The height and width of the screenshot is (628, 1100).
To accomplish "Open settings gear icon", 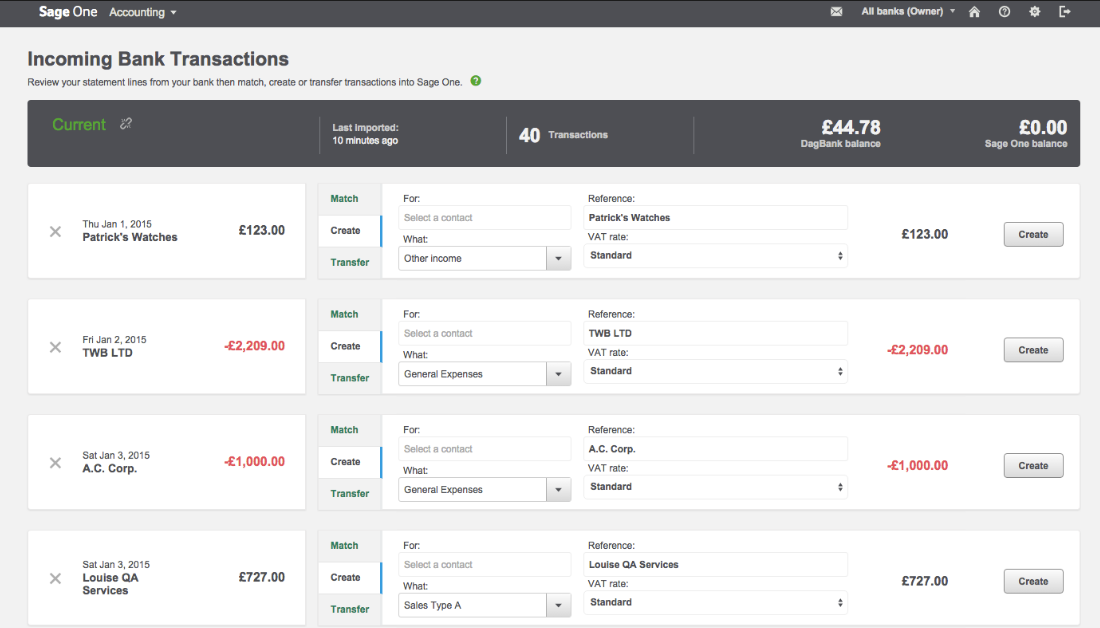I will (x=1035, y=12).
